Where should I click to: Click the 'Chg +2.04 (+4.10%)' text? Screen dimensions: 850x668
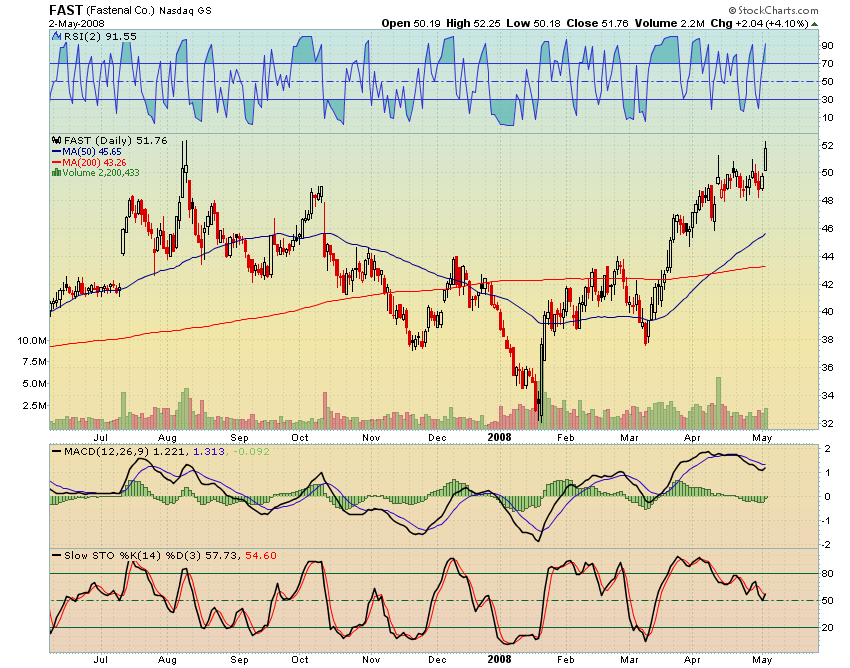point(759,23)
